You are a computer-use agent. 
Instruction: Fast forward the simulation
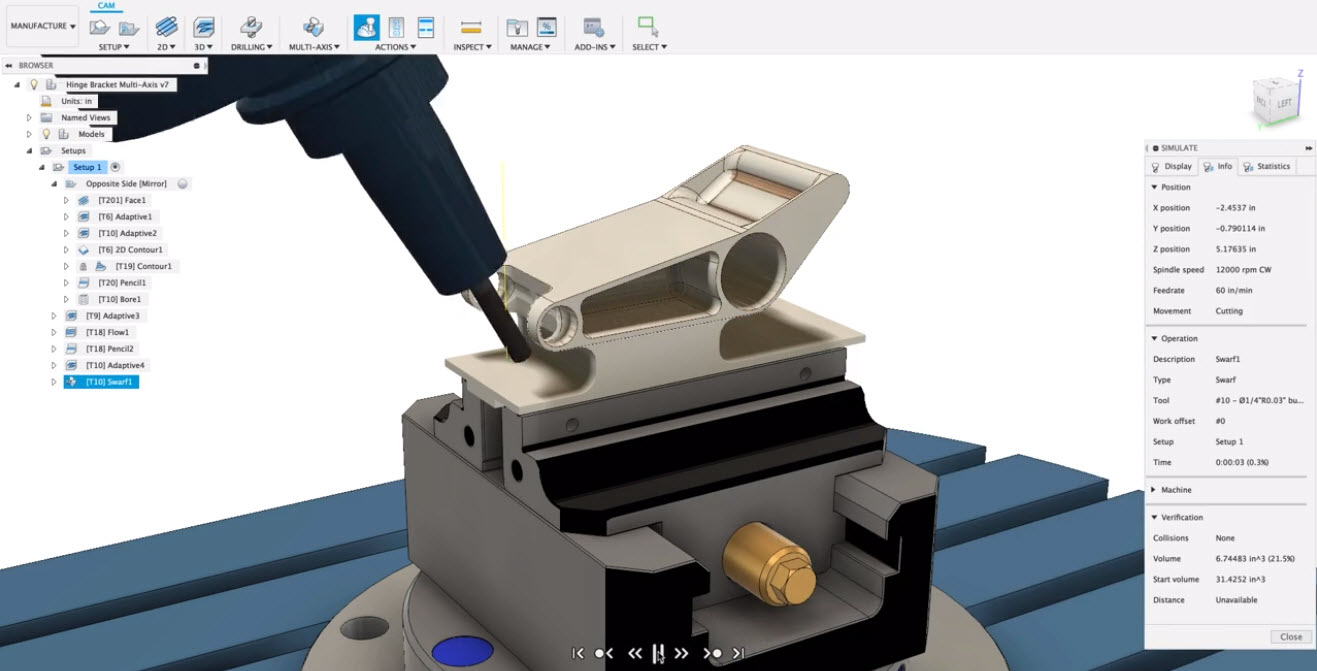(x=681, y=653)
